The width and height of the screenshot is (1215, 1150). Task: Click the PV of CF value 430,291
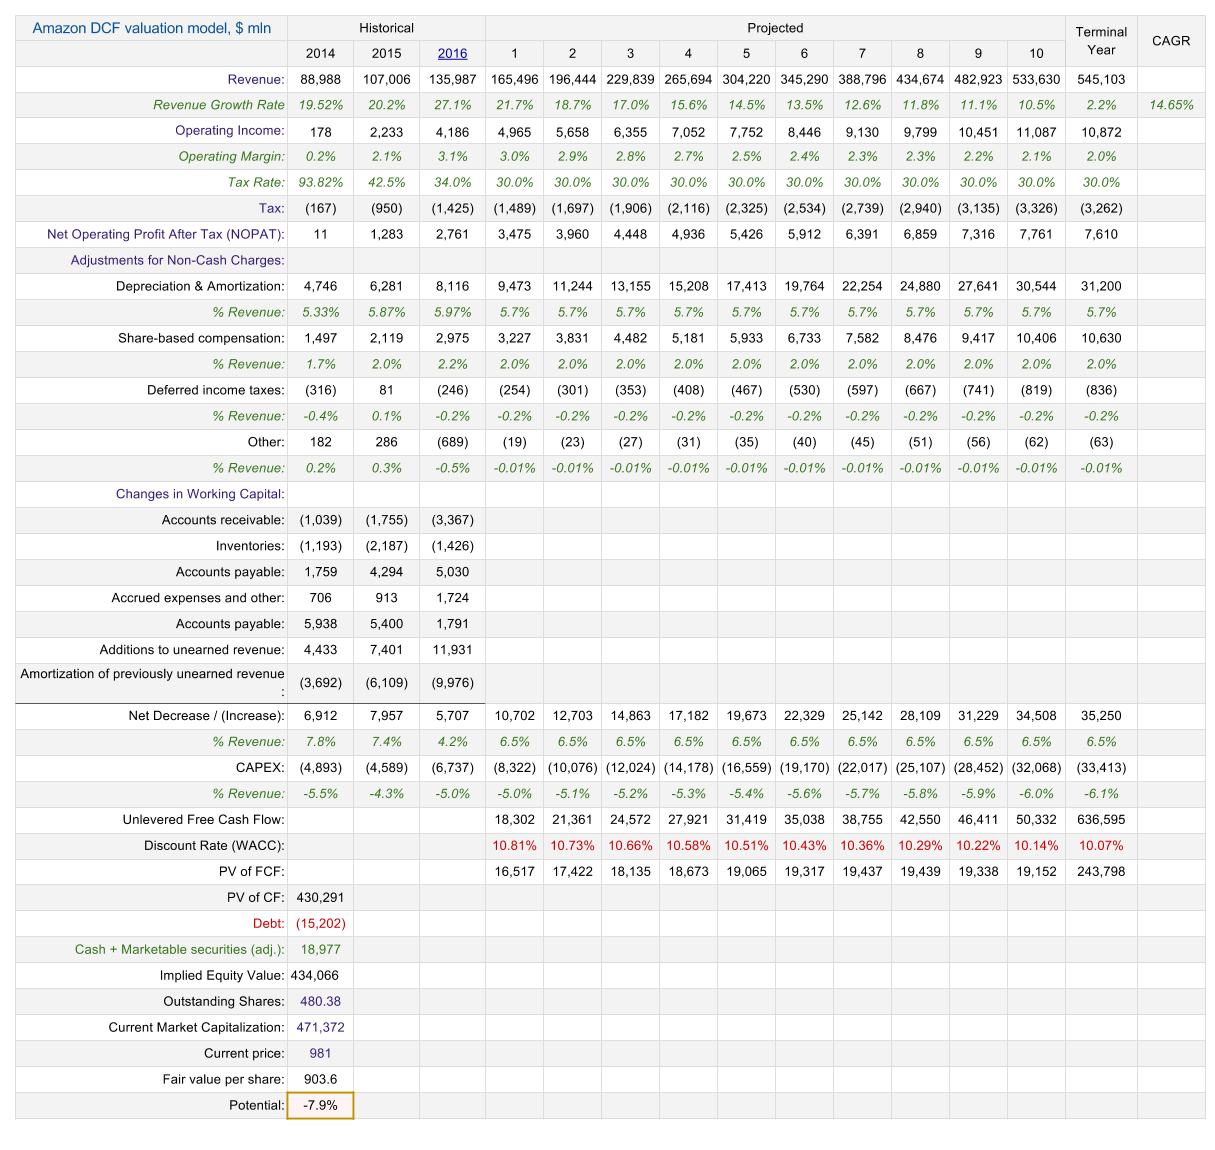click(320, 897)
